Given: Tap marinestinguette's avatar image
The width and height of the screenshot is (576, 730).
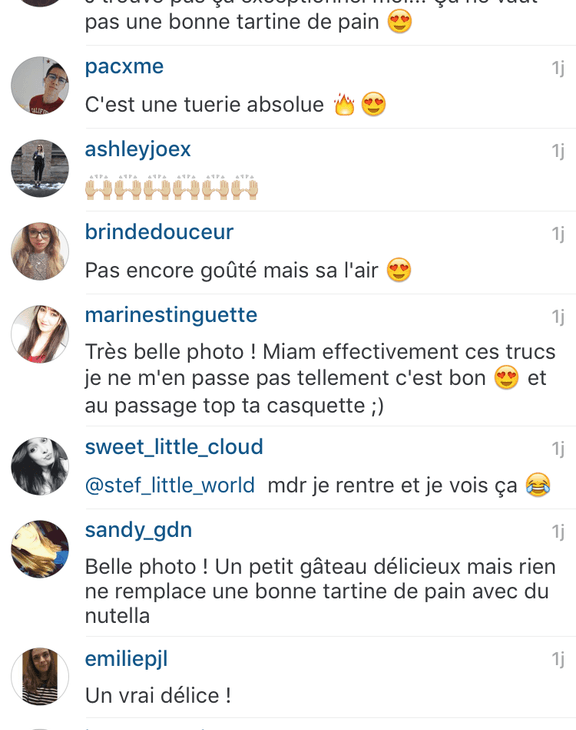Looking at the screenshot, I should [x=40, y=334].
